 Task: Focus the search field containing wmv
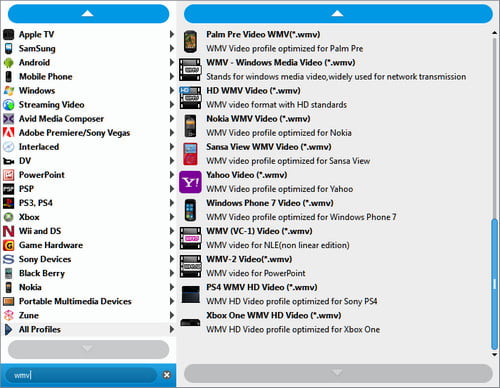pos(82,375)
